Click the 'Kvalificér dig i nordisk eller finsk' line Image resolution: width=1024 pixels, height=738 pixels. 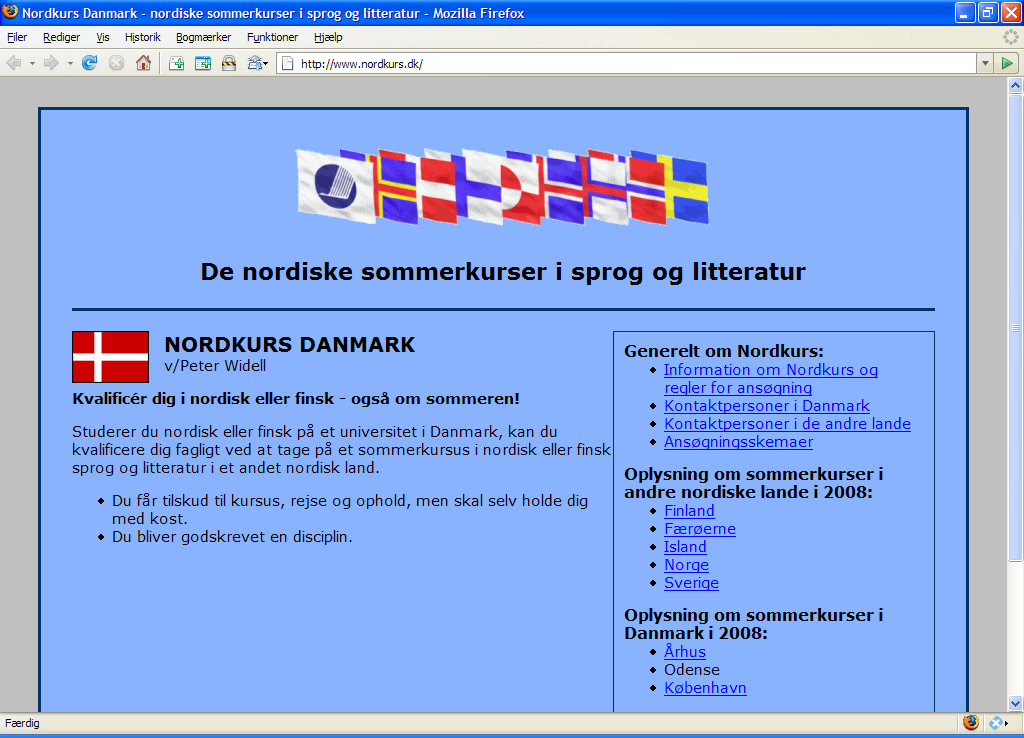pyautogui.click(x=296, y=398)
